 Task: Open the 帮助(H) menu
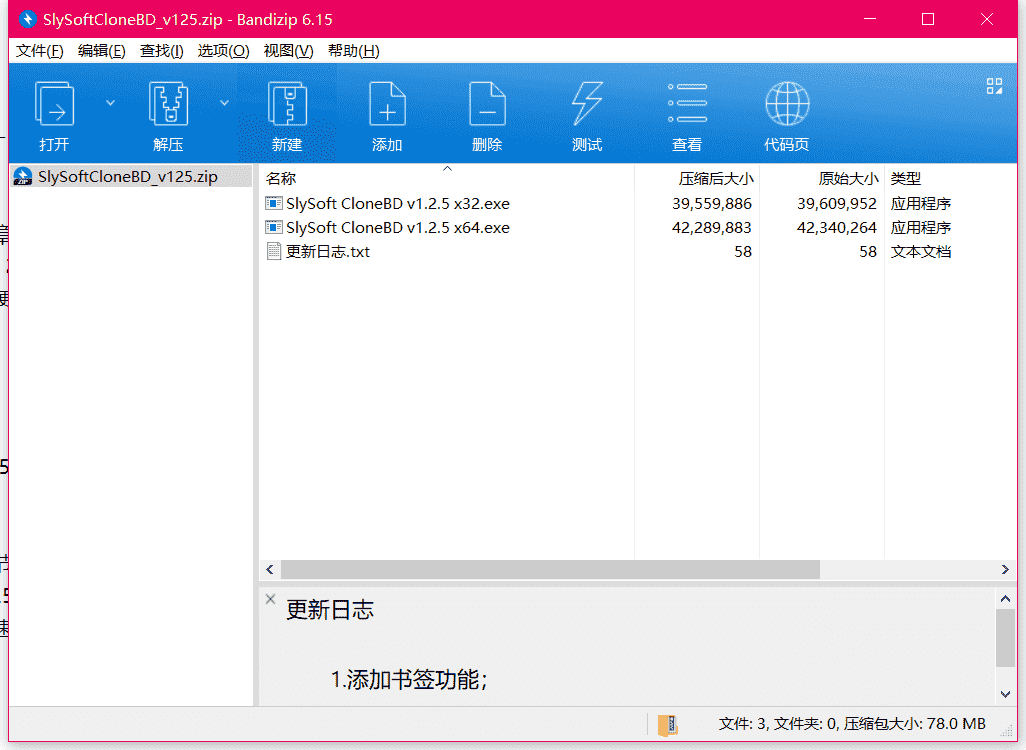coord(353,51)
